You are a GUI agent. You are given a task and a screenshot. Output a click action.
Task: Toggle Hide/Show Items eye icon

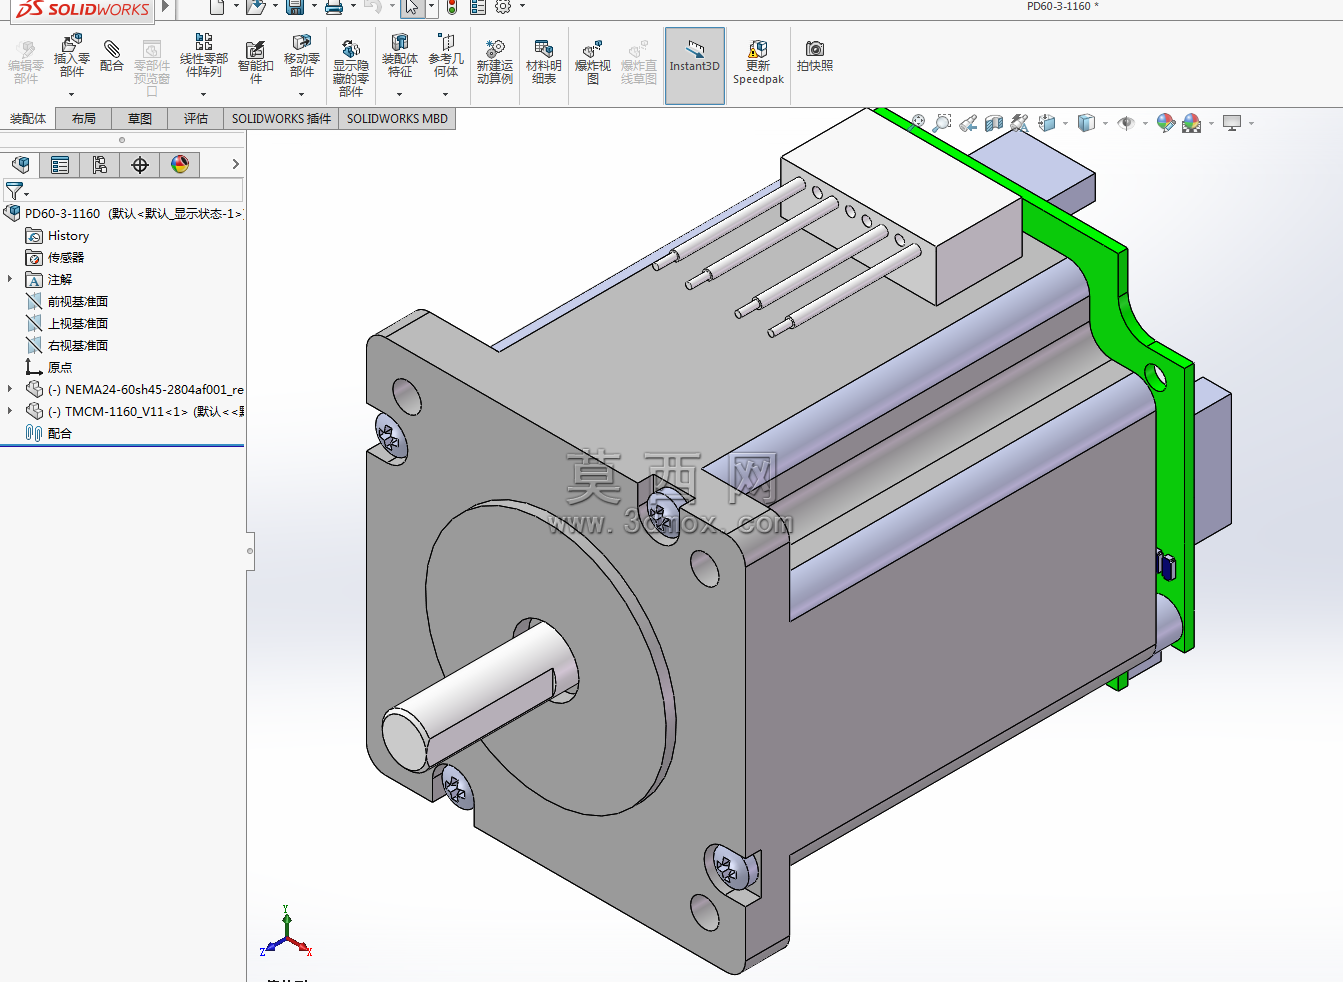coord(1126,123)
